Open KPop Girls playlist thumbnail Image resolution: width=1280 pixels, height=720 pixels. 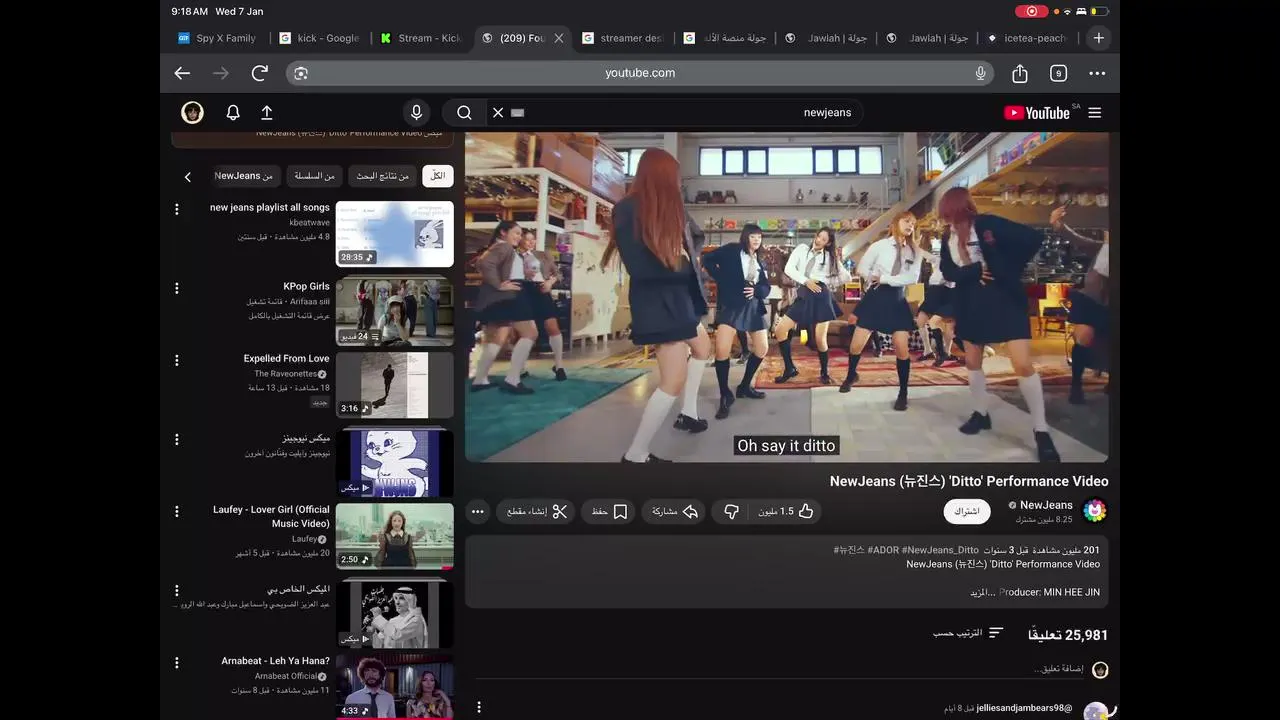pos(395,311)
